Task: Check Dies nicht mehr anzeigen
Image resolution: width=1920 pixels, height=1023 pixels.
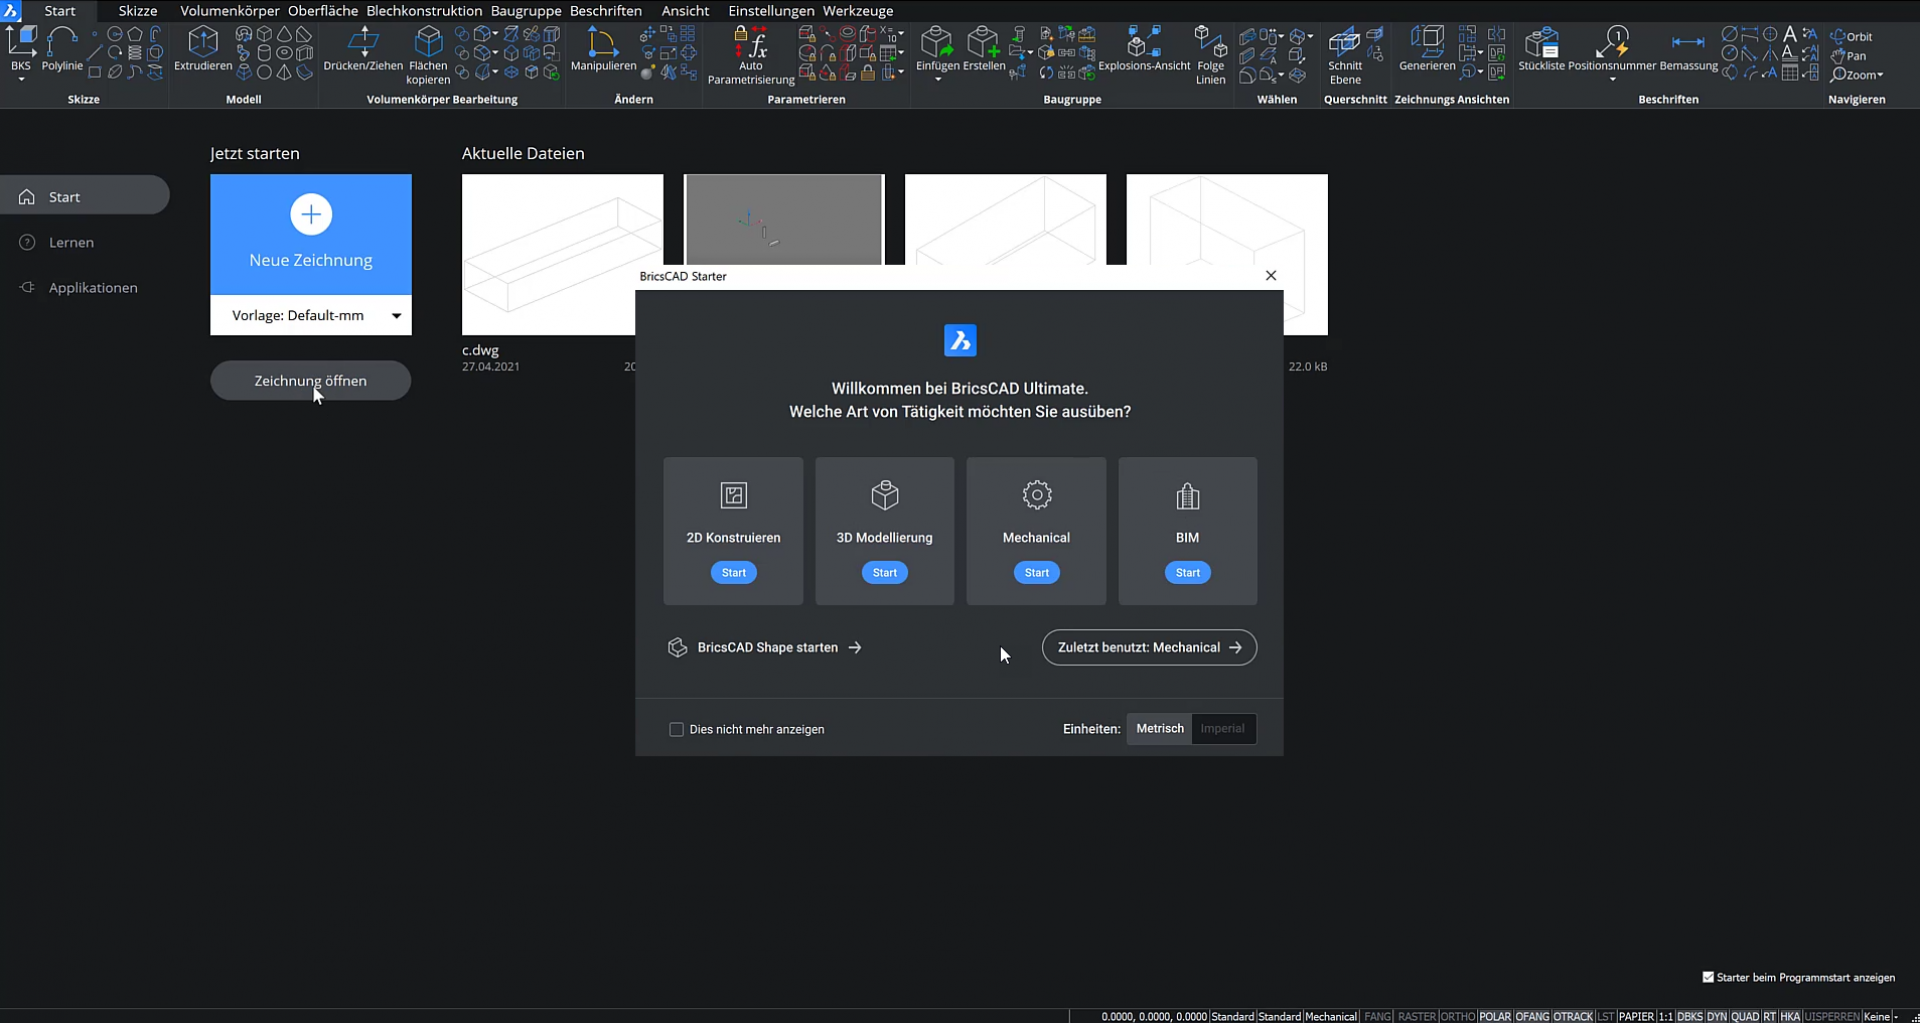Action: point(676,729)
